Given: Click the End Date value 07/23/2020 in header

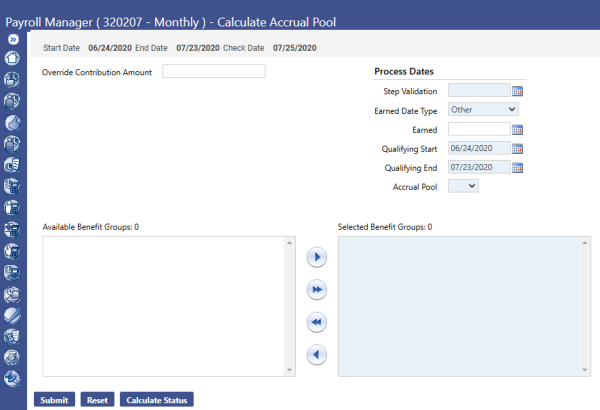Looking at the screenshot, I should click(x=198, y=48).
